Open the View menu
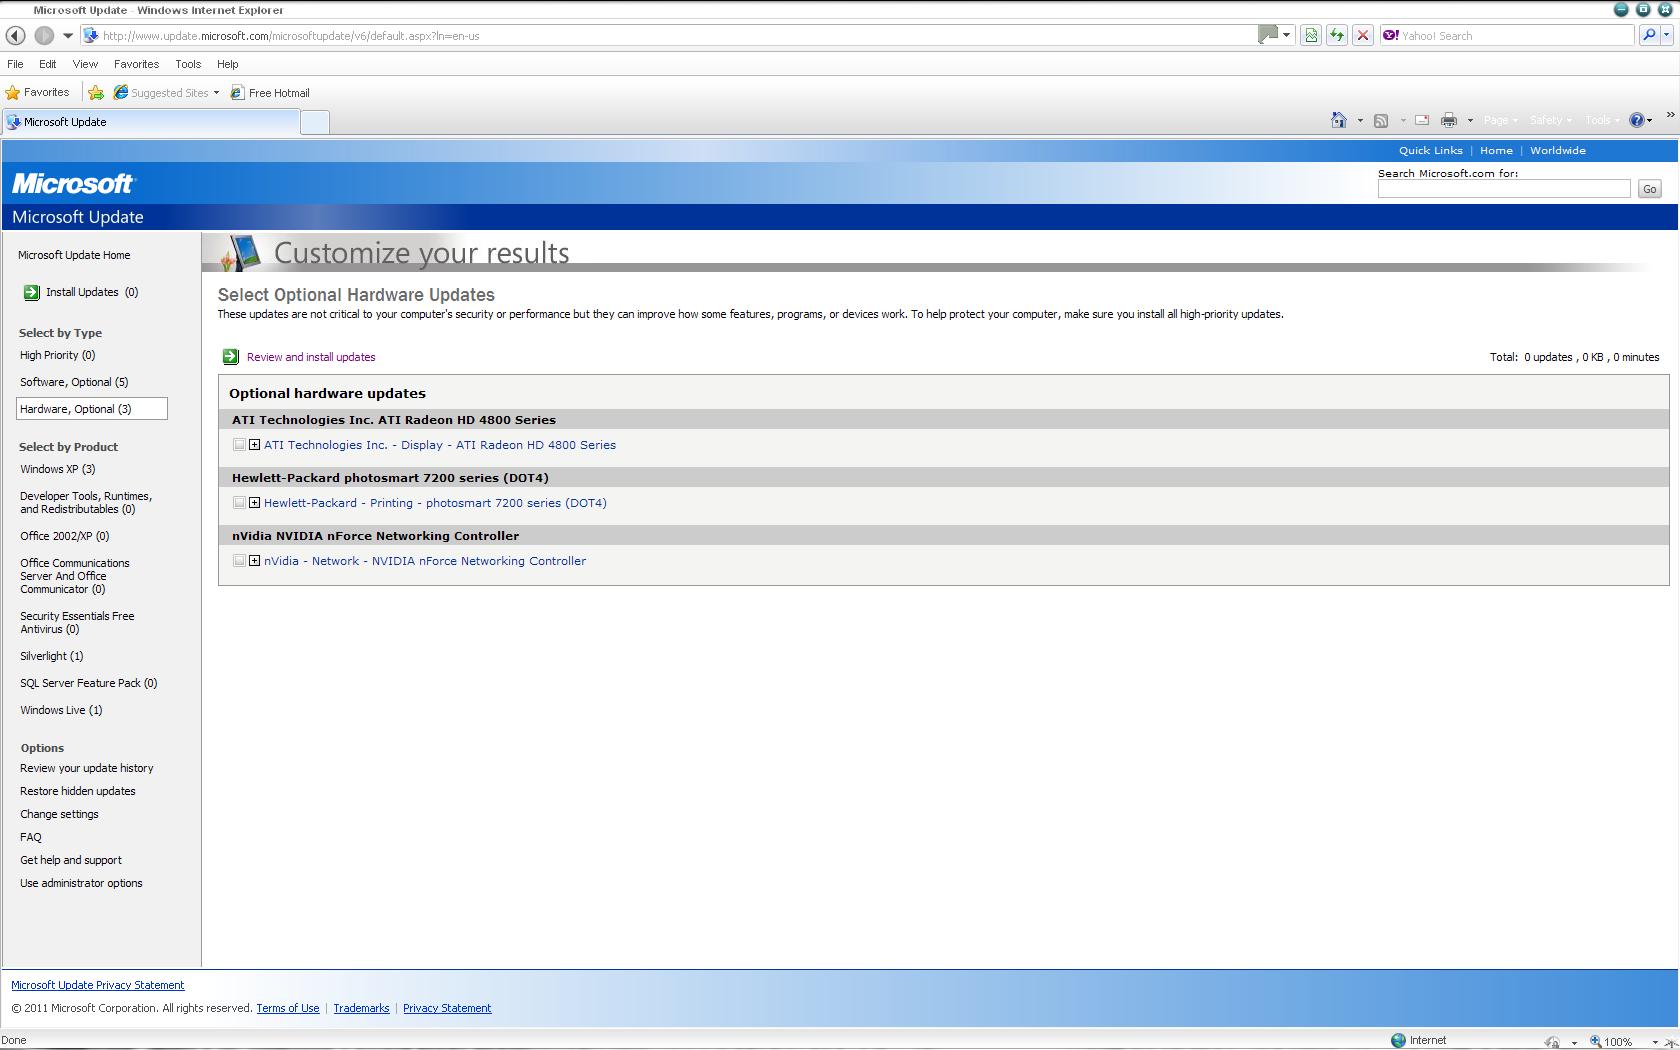 (85, 64)
